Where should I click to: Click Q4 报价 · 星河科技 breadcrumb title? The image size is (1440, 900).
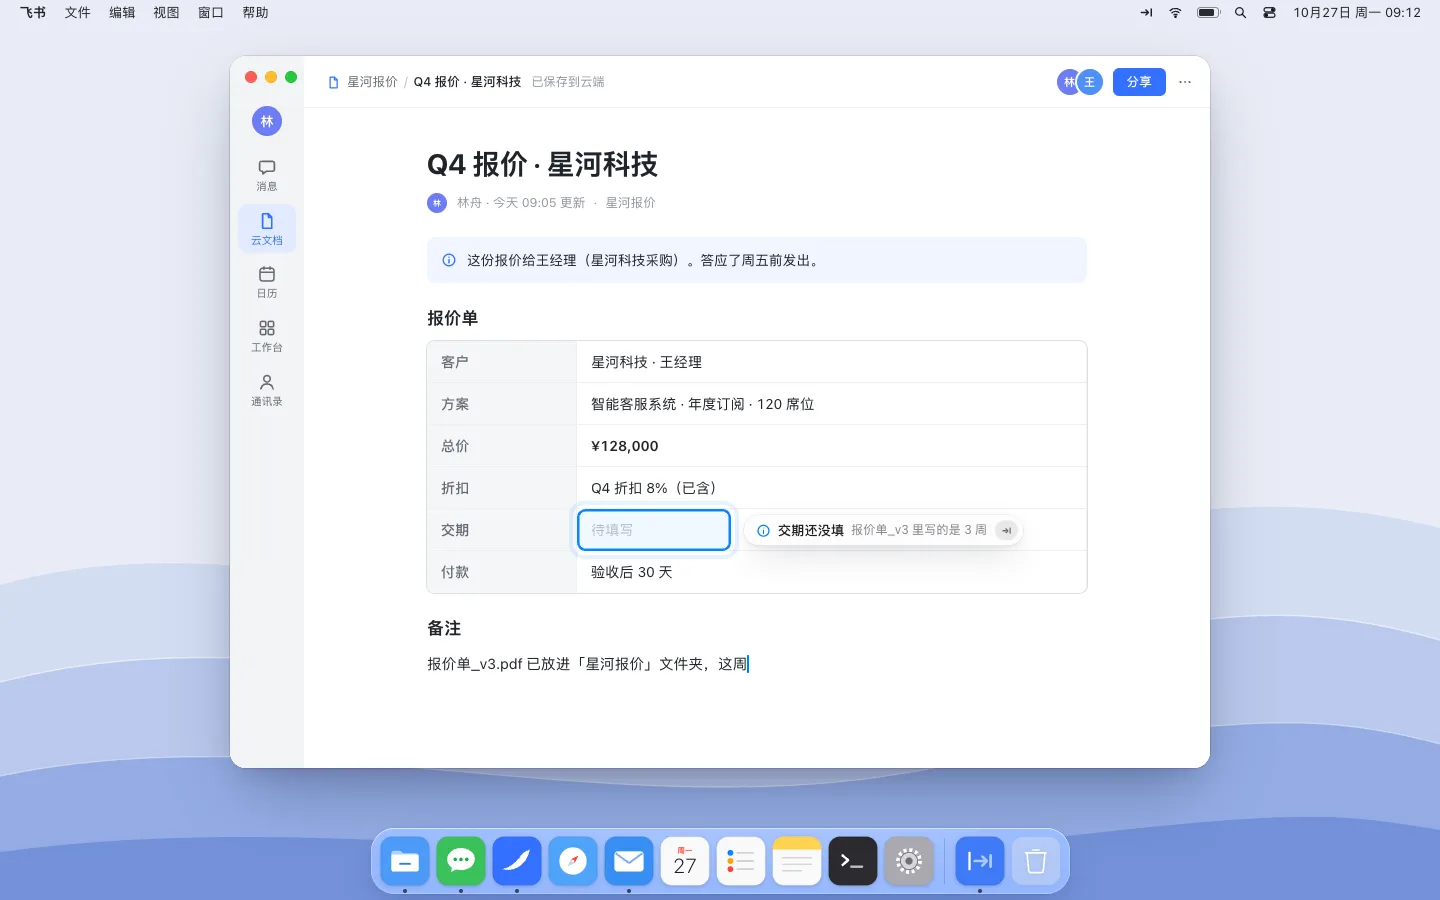467,82
